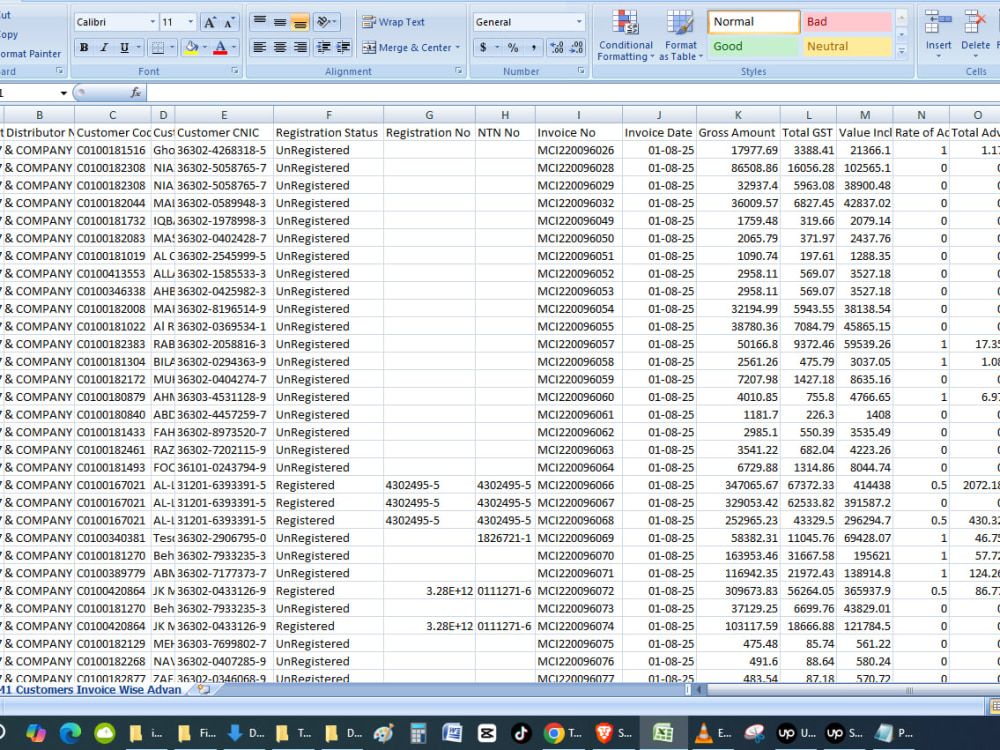Middle align cell contents

[279, 22]
